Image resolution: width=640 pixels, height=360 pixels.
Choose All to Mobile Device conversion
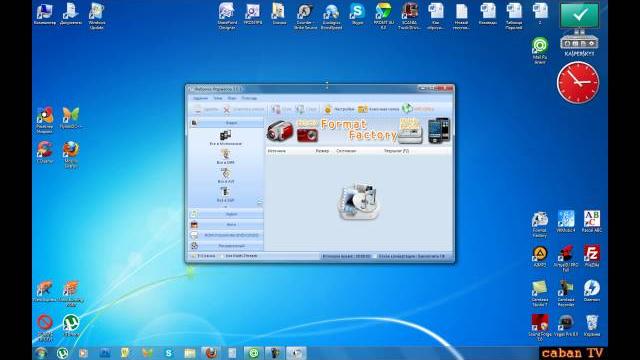[225, 138]
